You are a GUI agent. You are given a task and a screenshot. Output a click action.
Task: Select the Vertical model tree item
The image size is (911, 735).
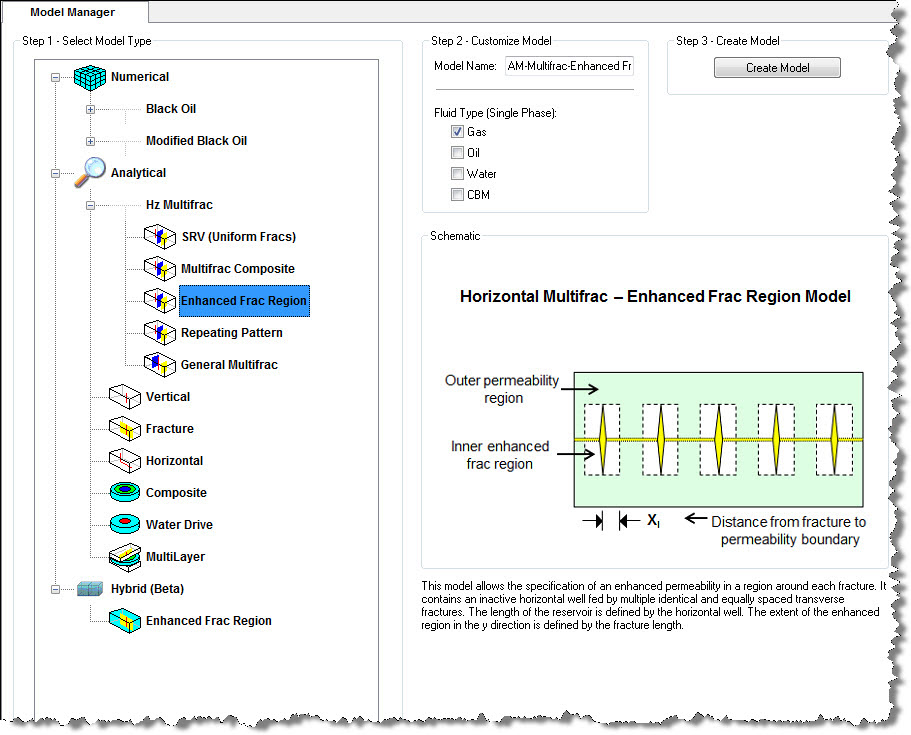click(167, 397)
